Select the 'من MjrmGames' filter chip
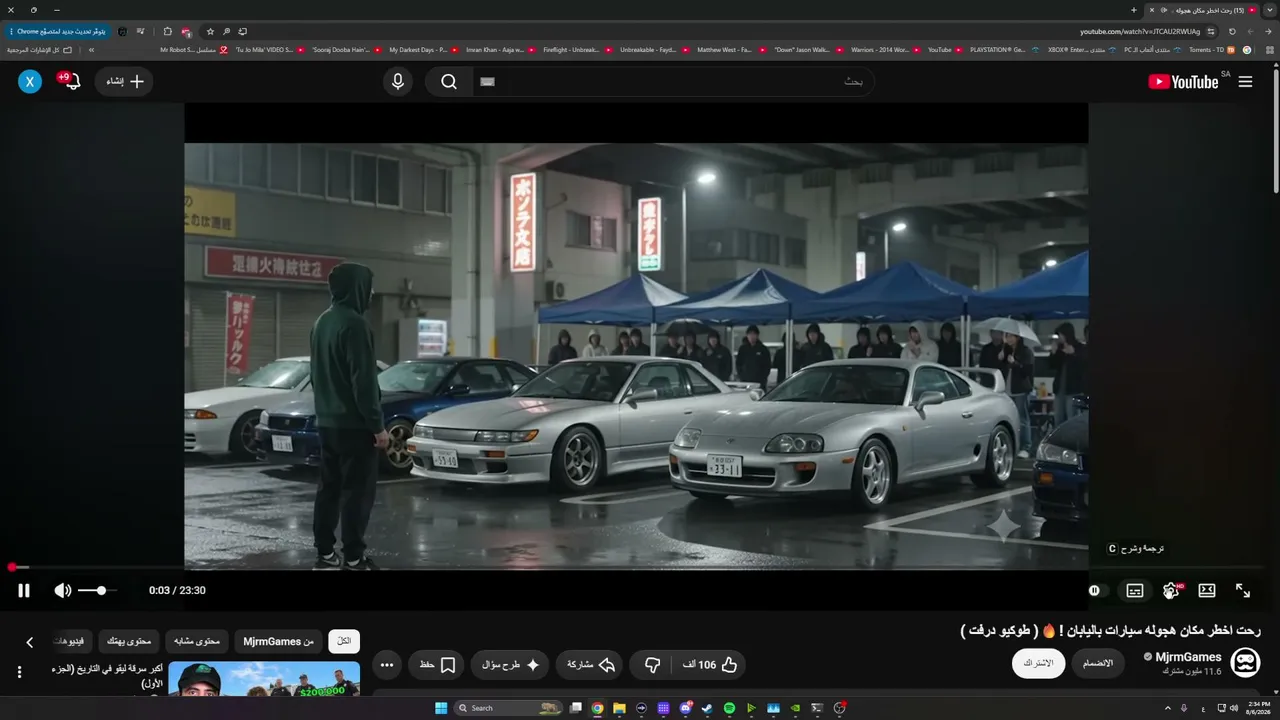The width and height of the screenshot is (1280, 720). tap(279, 641)
